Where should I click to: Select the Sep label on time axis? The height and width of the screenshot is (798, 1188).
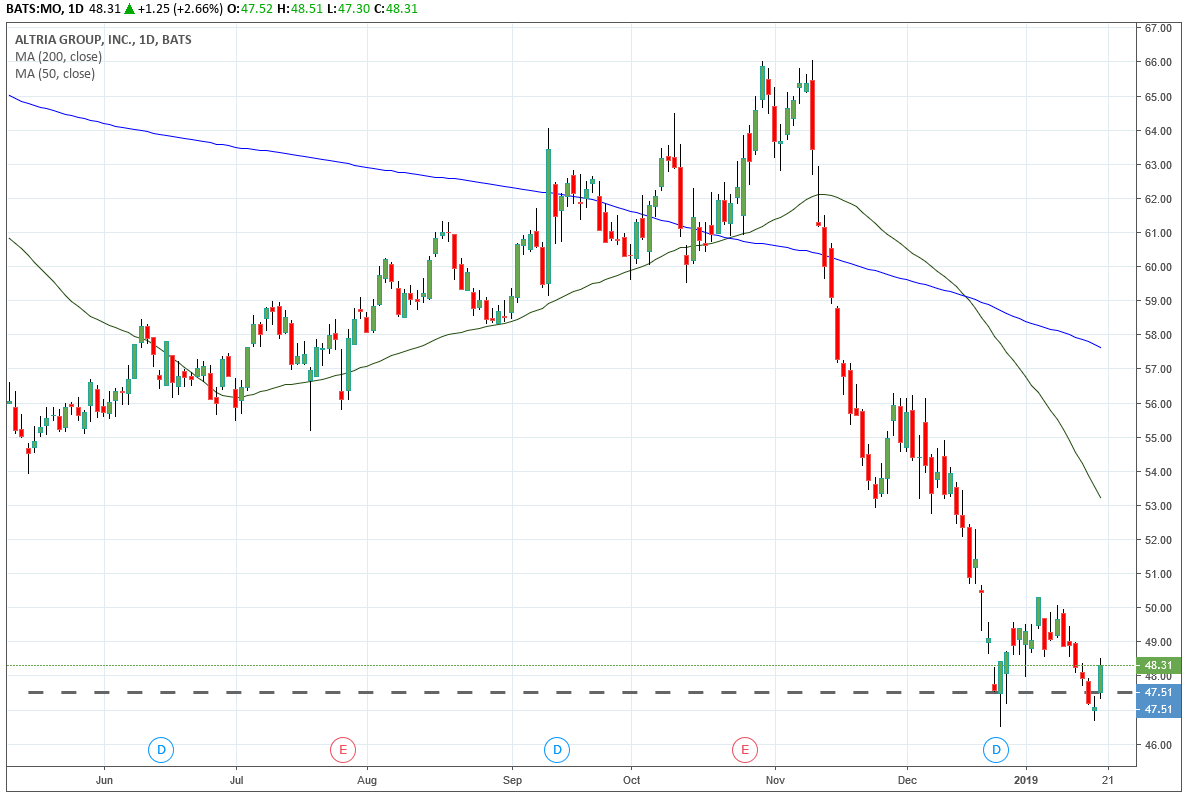click(x=512, y=780)
